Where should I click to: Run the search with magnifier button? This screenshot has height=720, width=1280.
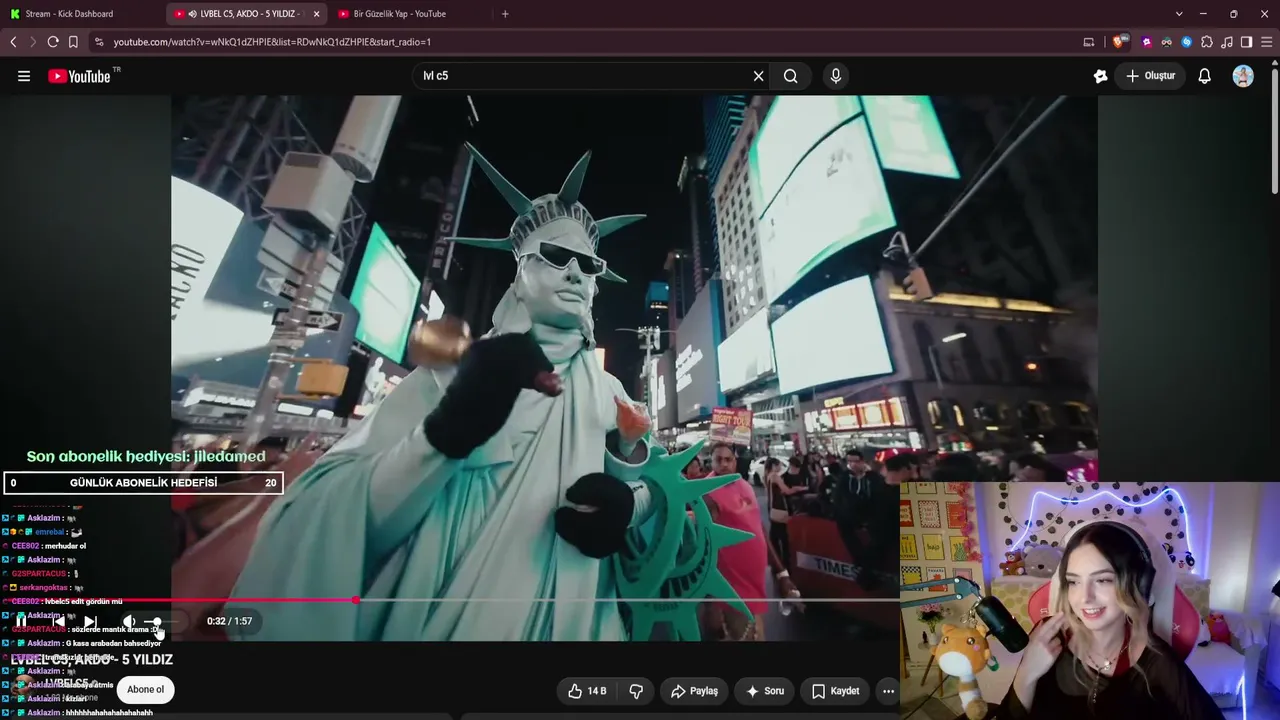790,76
